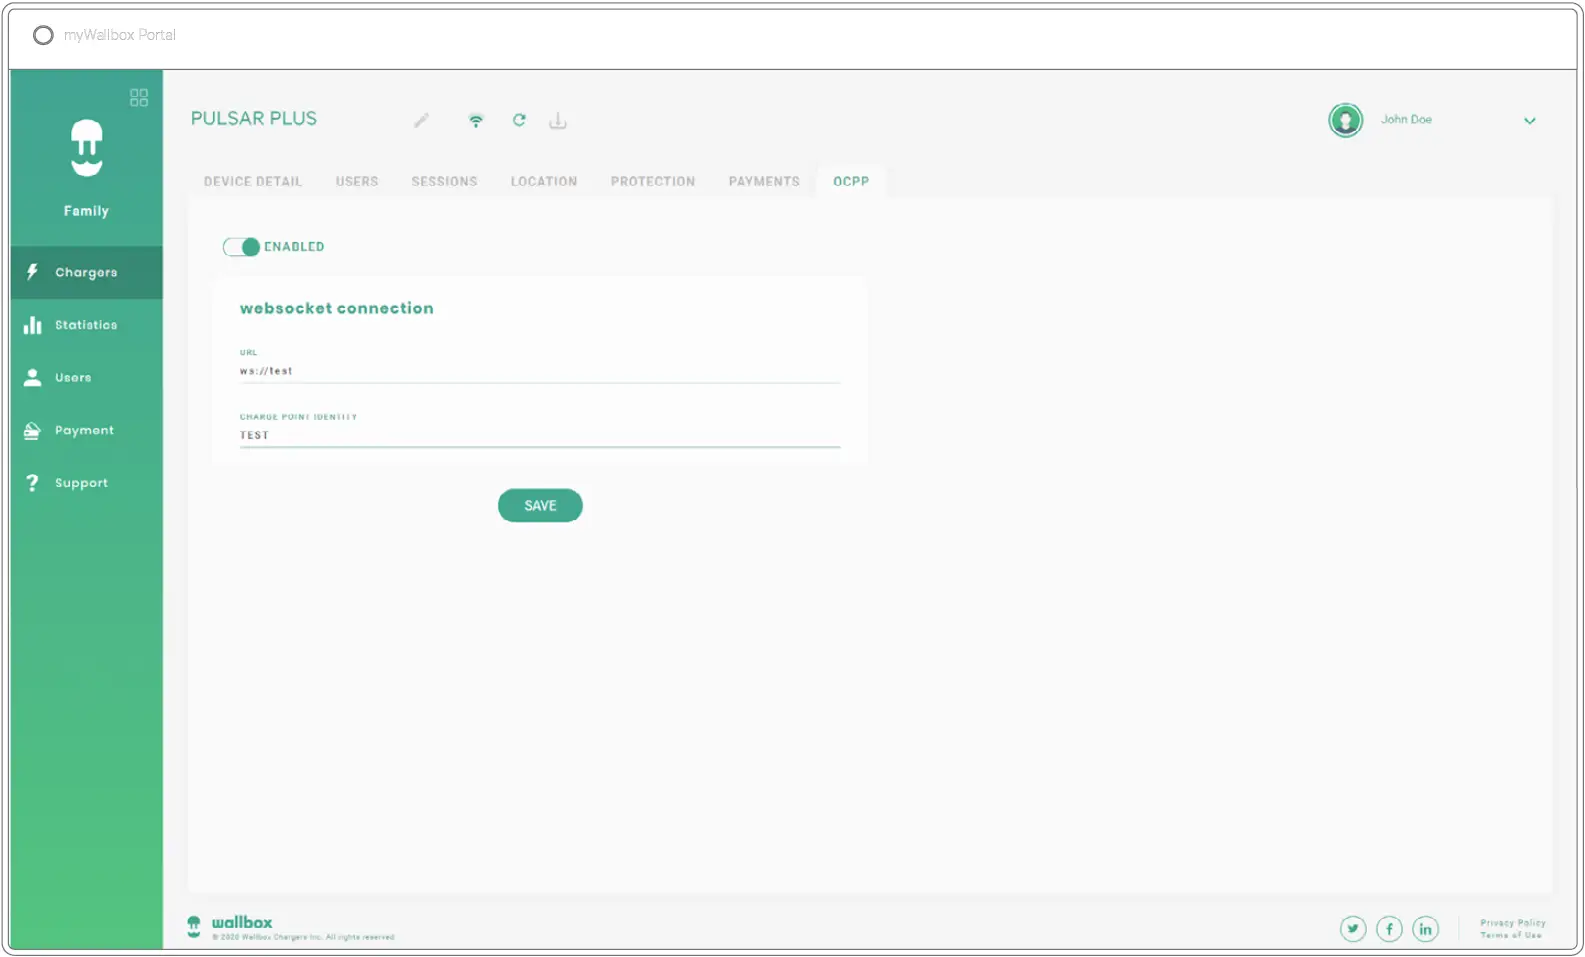This screenshot has width=1585, height=957.
Task: Switch to the Users tab
Action: pyautogui.click(x=357, y=181)
